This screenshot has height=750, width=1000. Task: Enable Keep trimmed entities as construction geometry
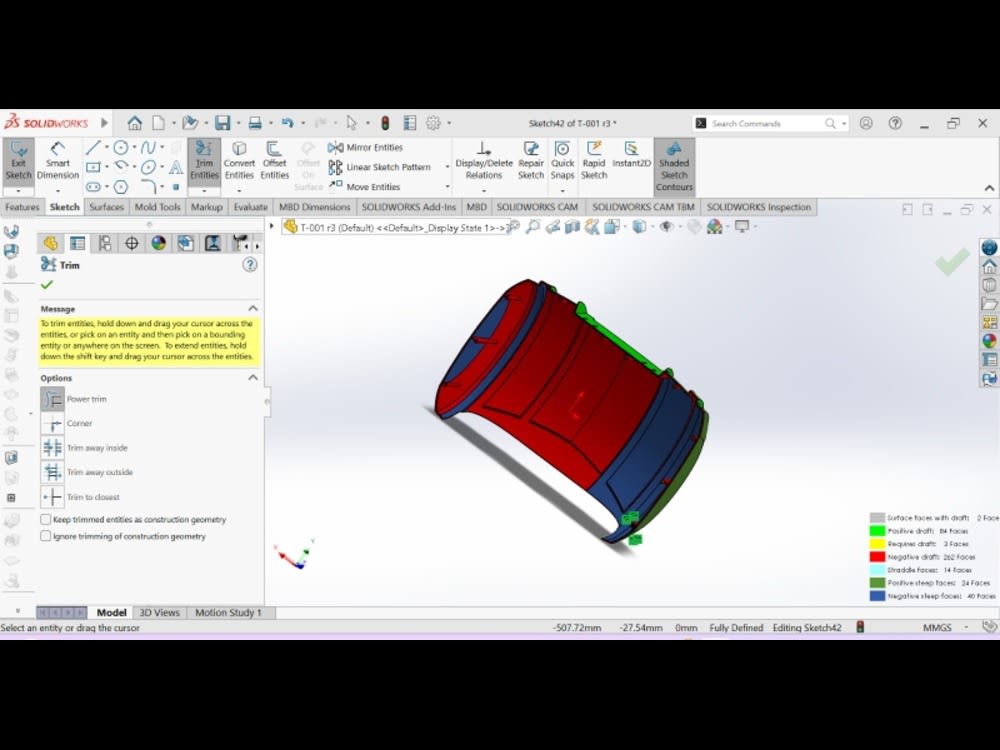(x=44, y=519)
